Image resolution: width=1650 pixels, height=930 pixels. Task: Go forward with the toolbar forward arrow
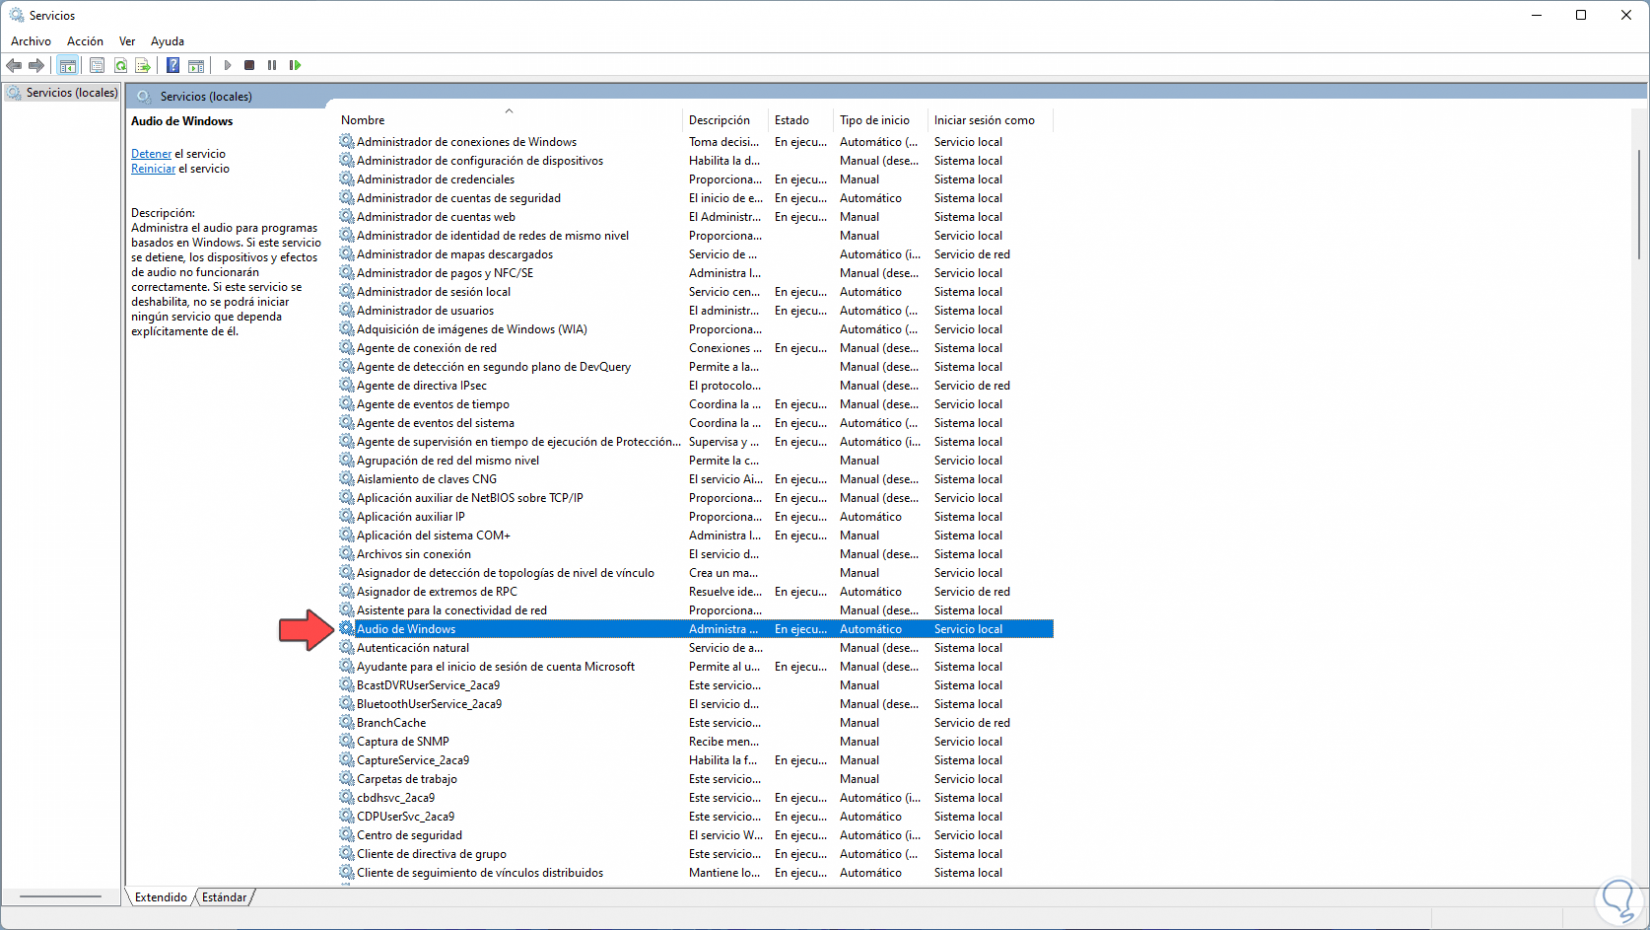(x=37, y=66)
